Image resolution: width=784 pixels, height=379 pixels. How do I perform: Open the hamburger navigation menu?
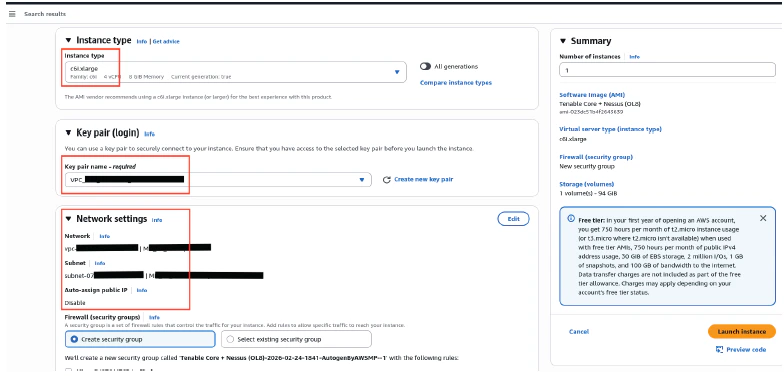[12, 14]
